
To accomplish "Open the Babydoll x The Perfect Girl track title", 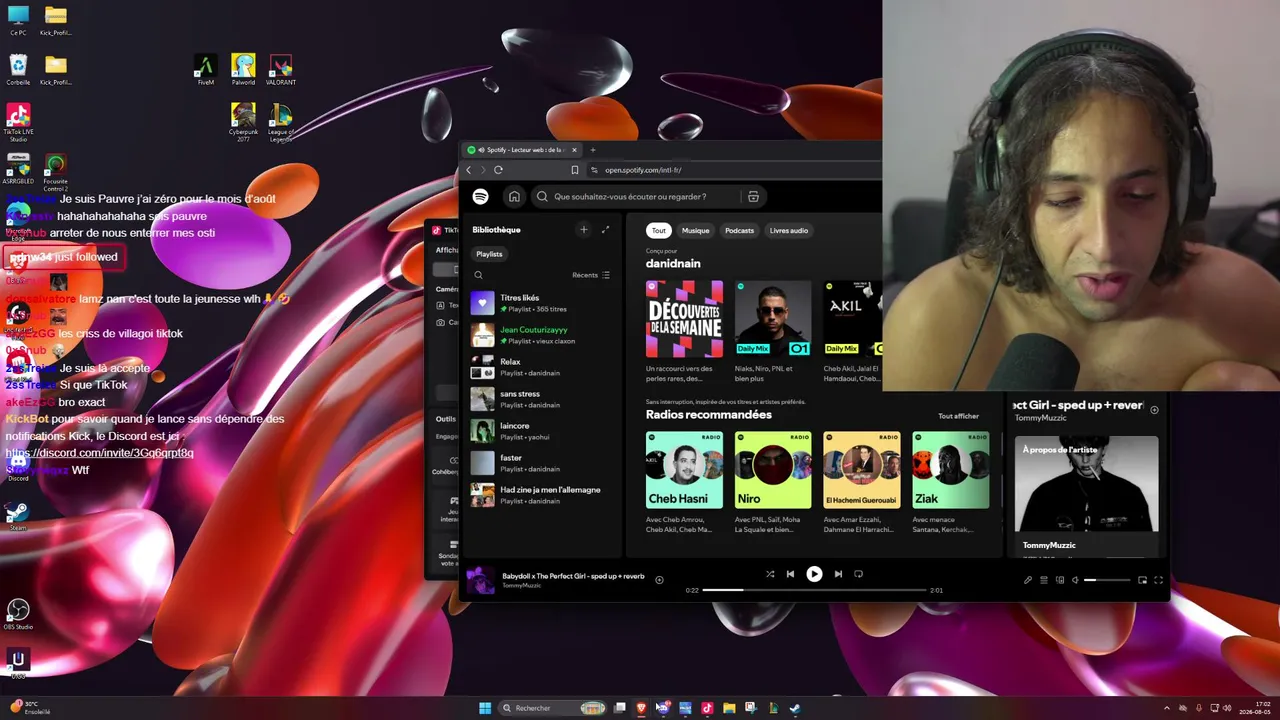I will [x=573, y=576].
